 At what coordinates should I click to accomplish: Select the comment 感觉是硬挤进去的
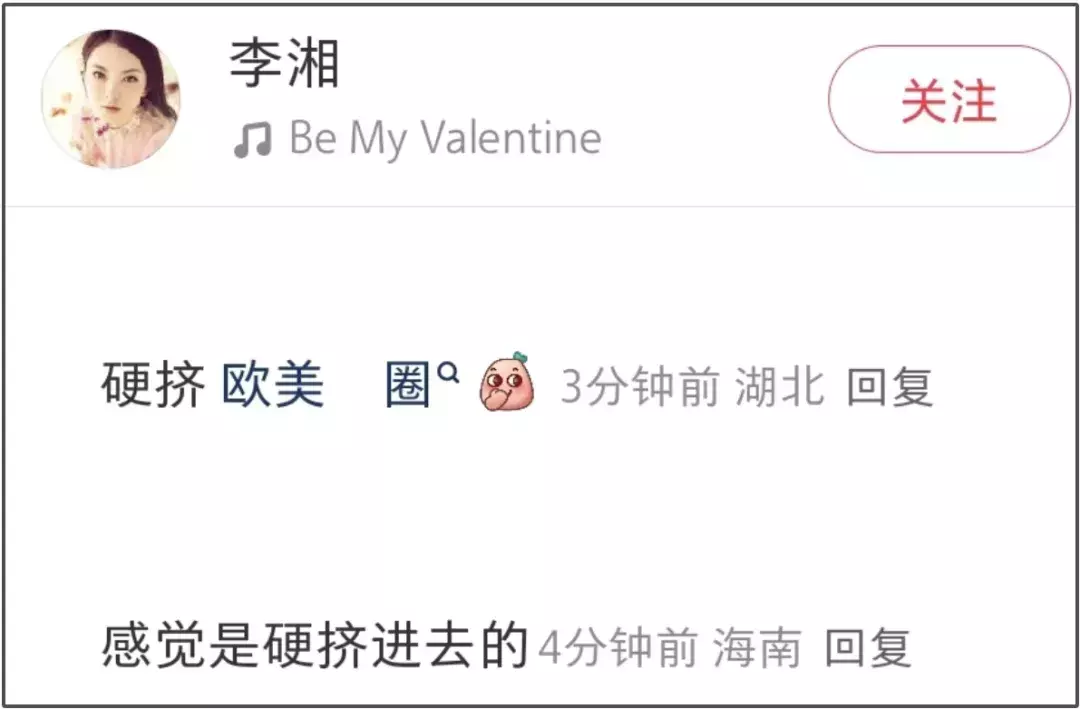(x=315, y=647)
